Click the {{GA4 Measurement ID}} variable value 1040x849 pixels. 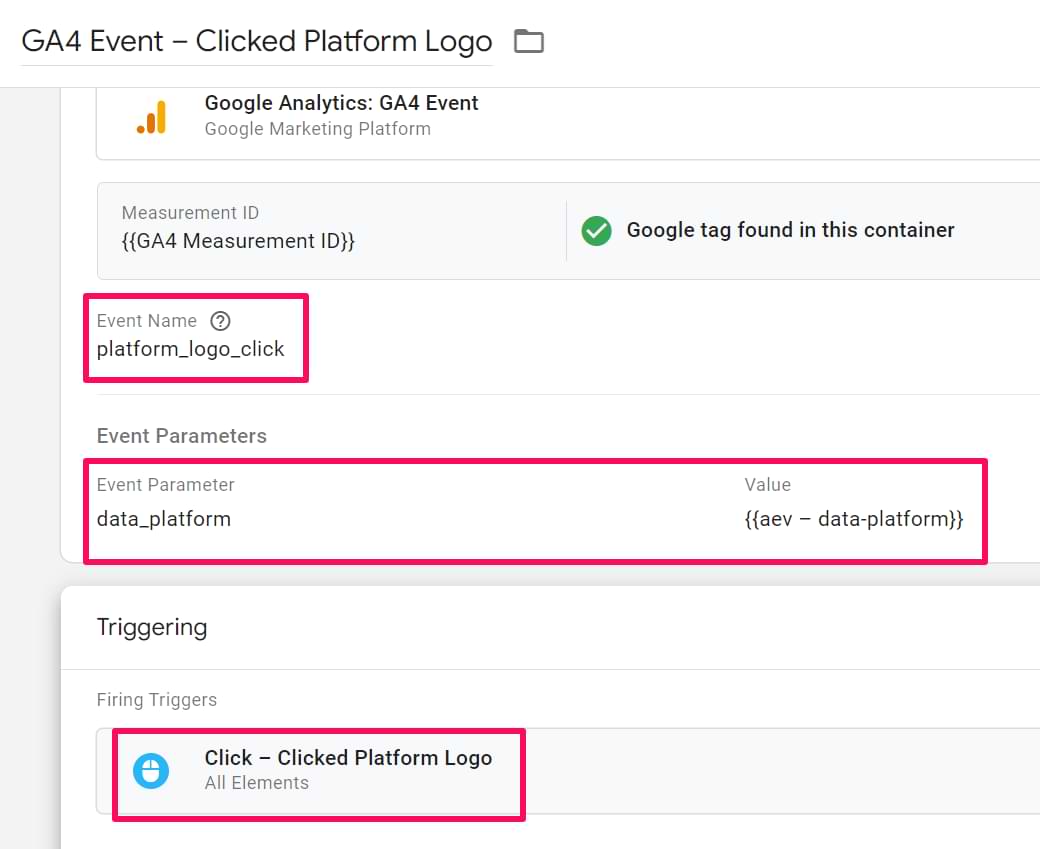[x=238, y=241]
